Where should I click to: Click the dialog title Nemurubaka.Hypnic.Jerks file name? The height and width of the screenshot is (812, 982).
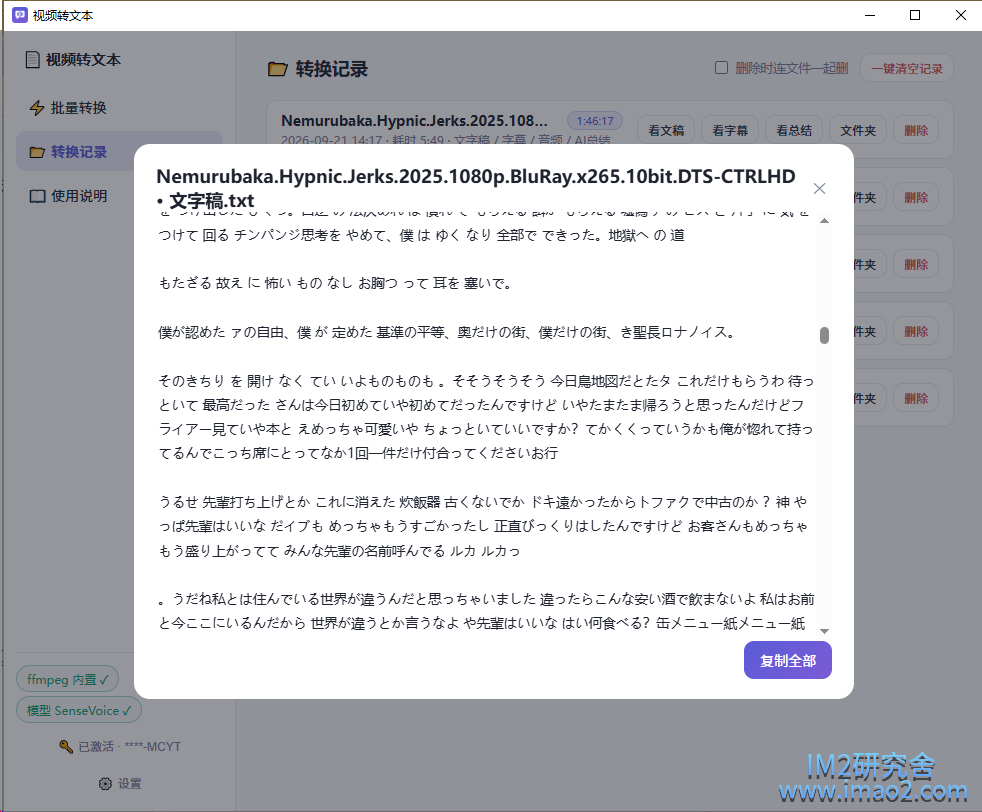point(476,188)
